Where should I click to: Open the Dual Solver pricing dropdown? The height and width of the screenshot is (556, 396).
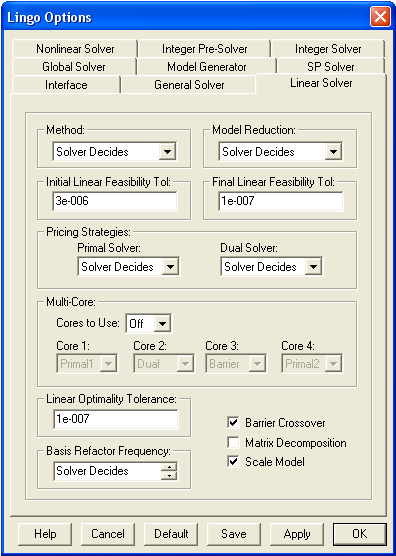[x=271, y=267]
